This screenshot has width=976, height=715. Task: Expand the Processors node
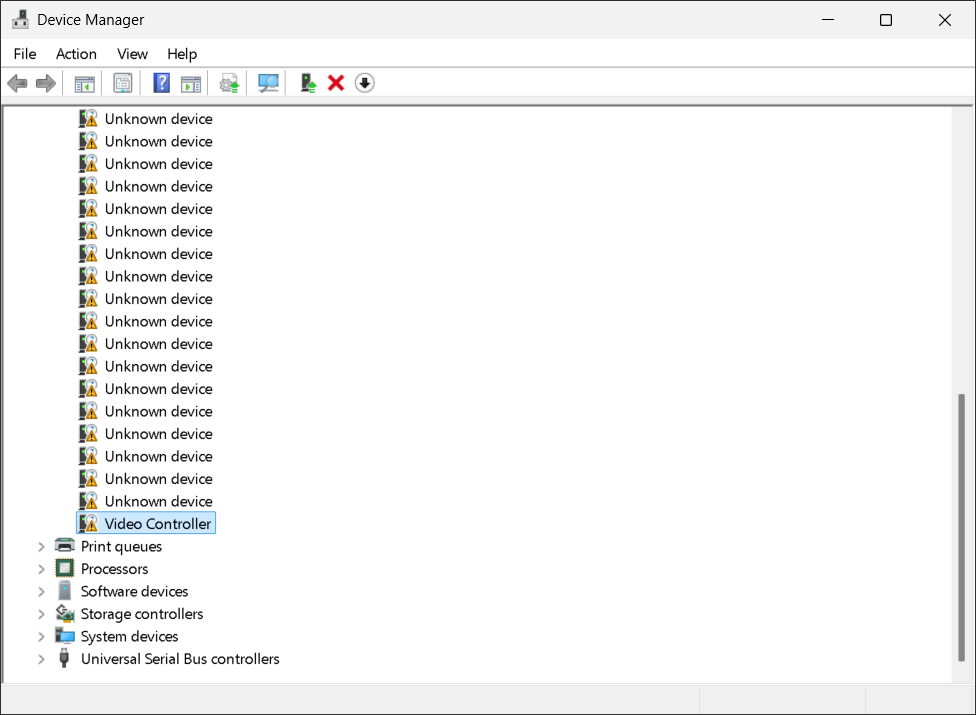41,569
